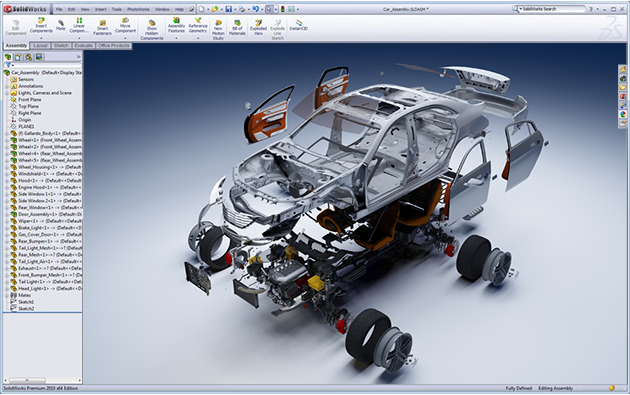This screenshot has width=630, height=395.
Task: Switch to the Layout tab
Action: tap(40, 46)
